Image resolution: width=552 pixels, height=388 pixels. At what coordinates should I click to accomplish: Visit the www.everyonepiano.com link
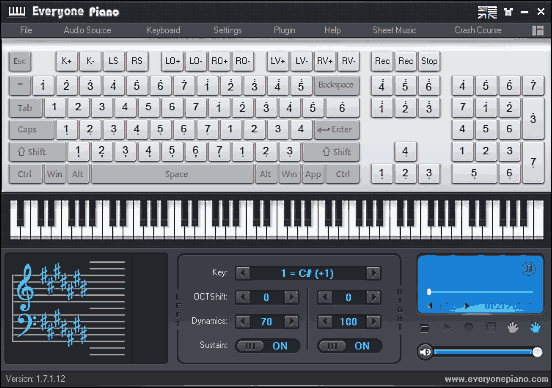click(496, 379)
